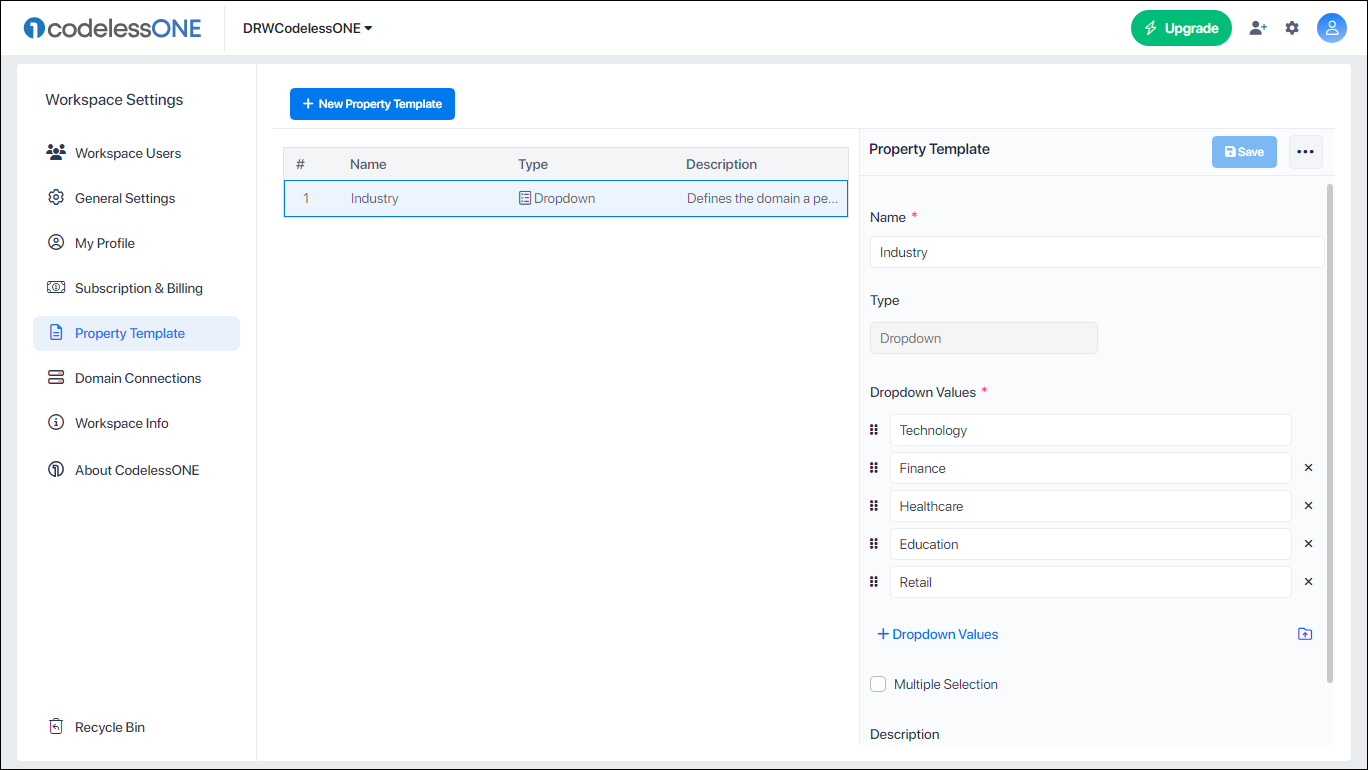The image size is (1368, 770).
Task: Open the three-dots more options menu
Action: [1305, 152]
